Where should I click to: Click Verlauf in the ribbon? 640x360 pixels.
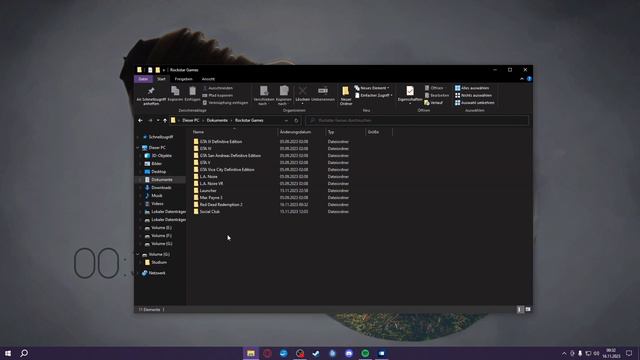pyautogui.click(x=433, y=102)
